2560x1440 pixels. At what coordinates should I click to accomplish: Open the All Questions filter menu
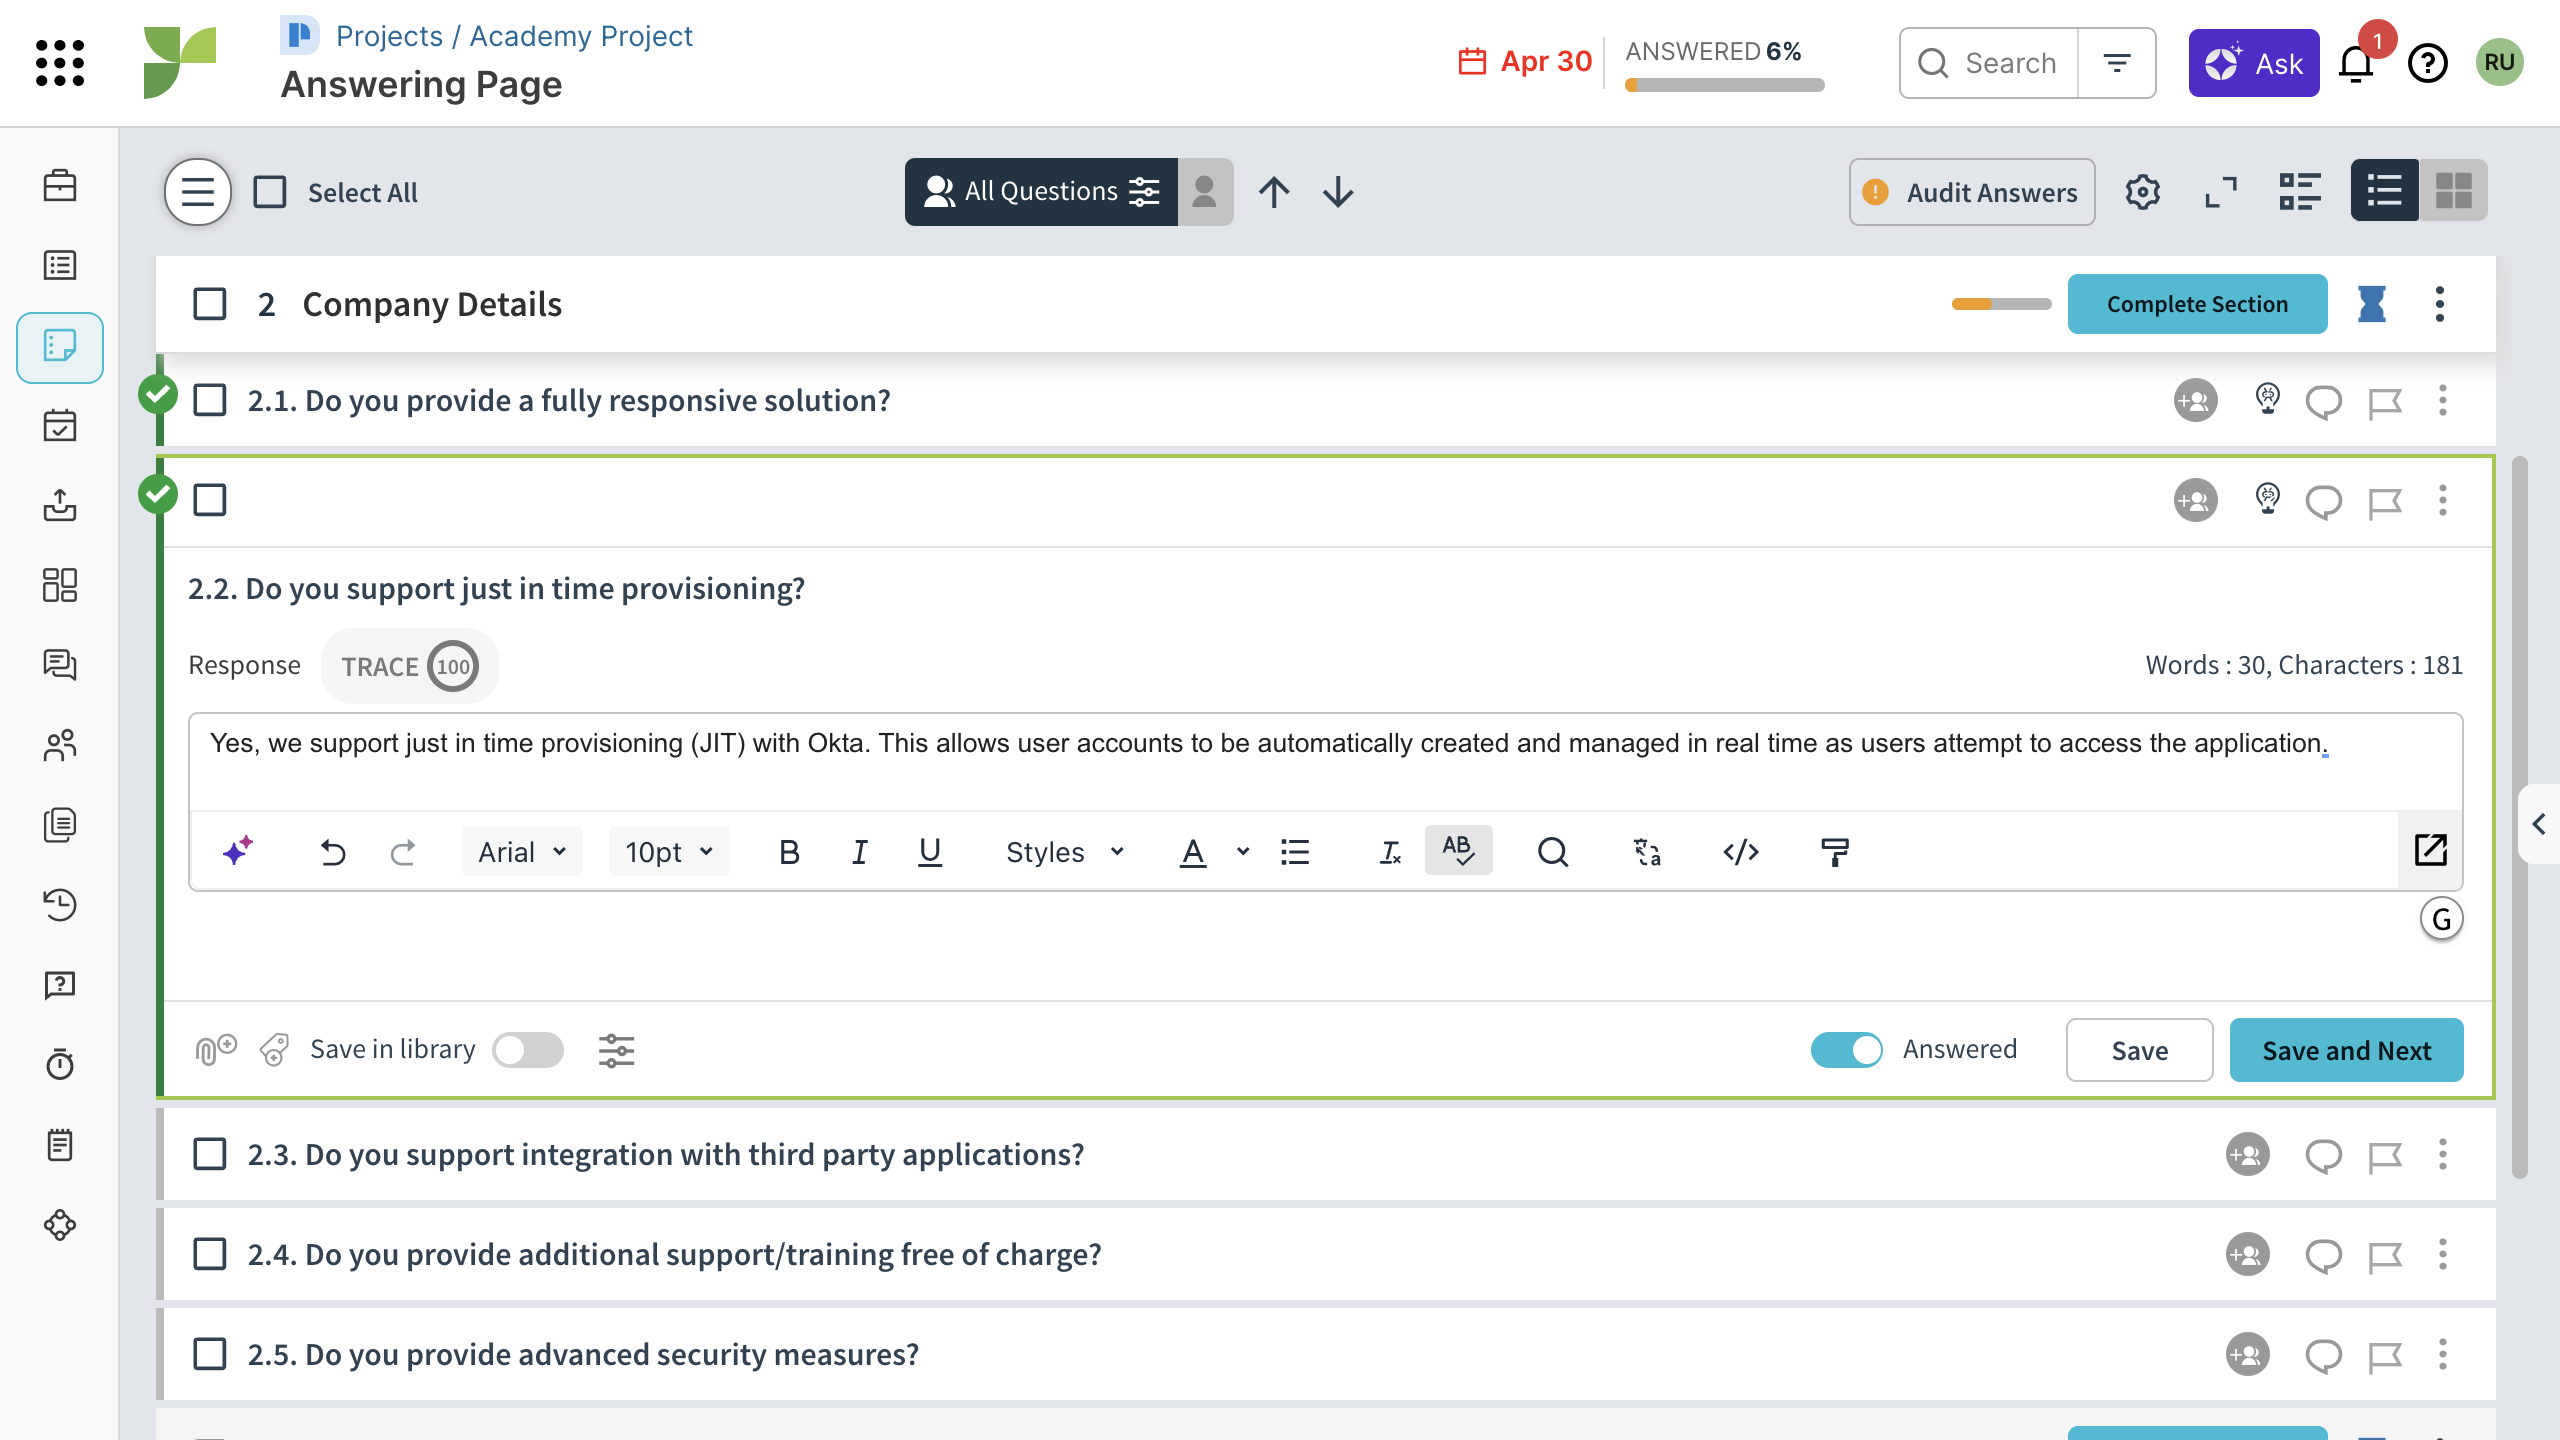pos(1041,191)
